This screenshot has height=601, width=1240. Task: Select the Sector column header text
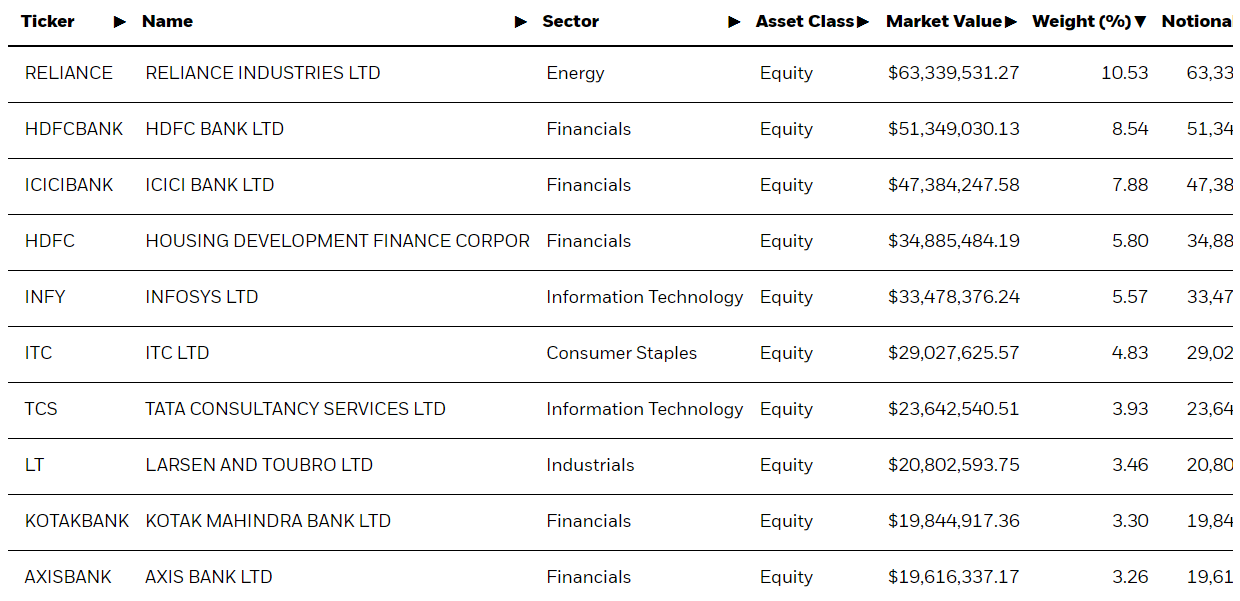coord(570,22)
